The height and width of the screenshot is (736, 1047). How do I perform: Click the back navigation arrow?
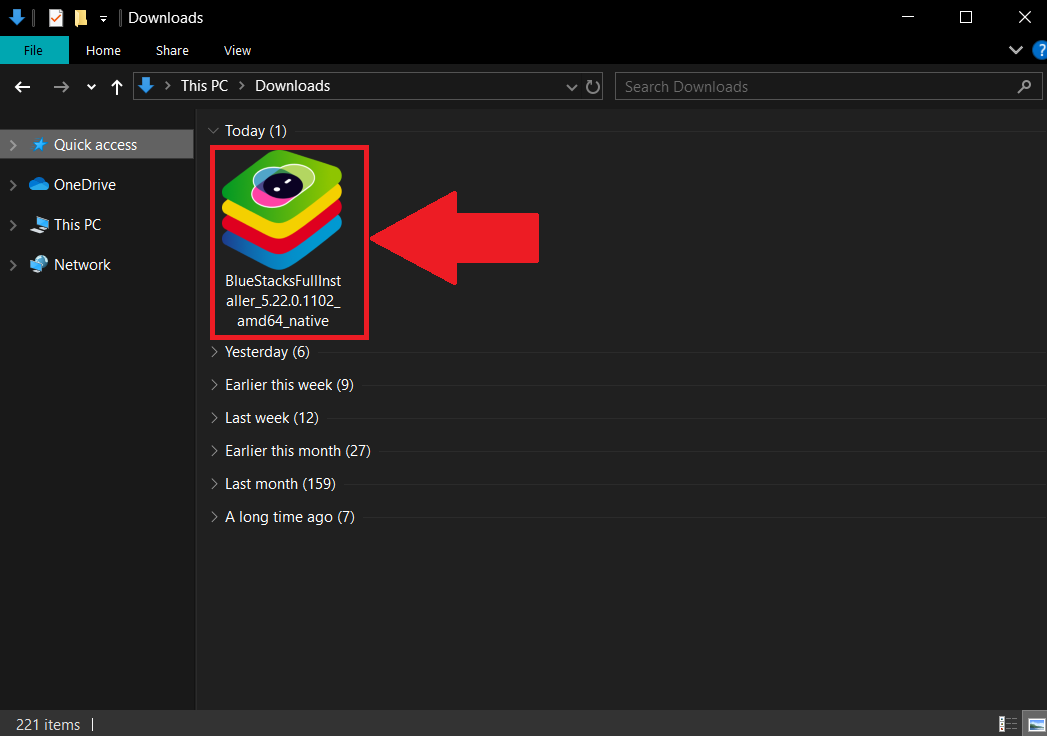tap(21, 86)
